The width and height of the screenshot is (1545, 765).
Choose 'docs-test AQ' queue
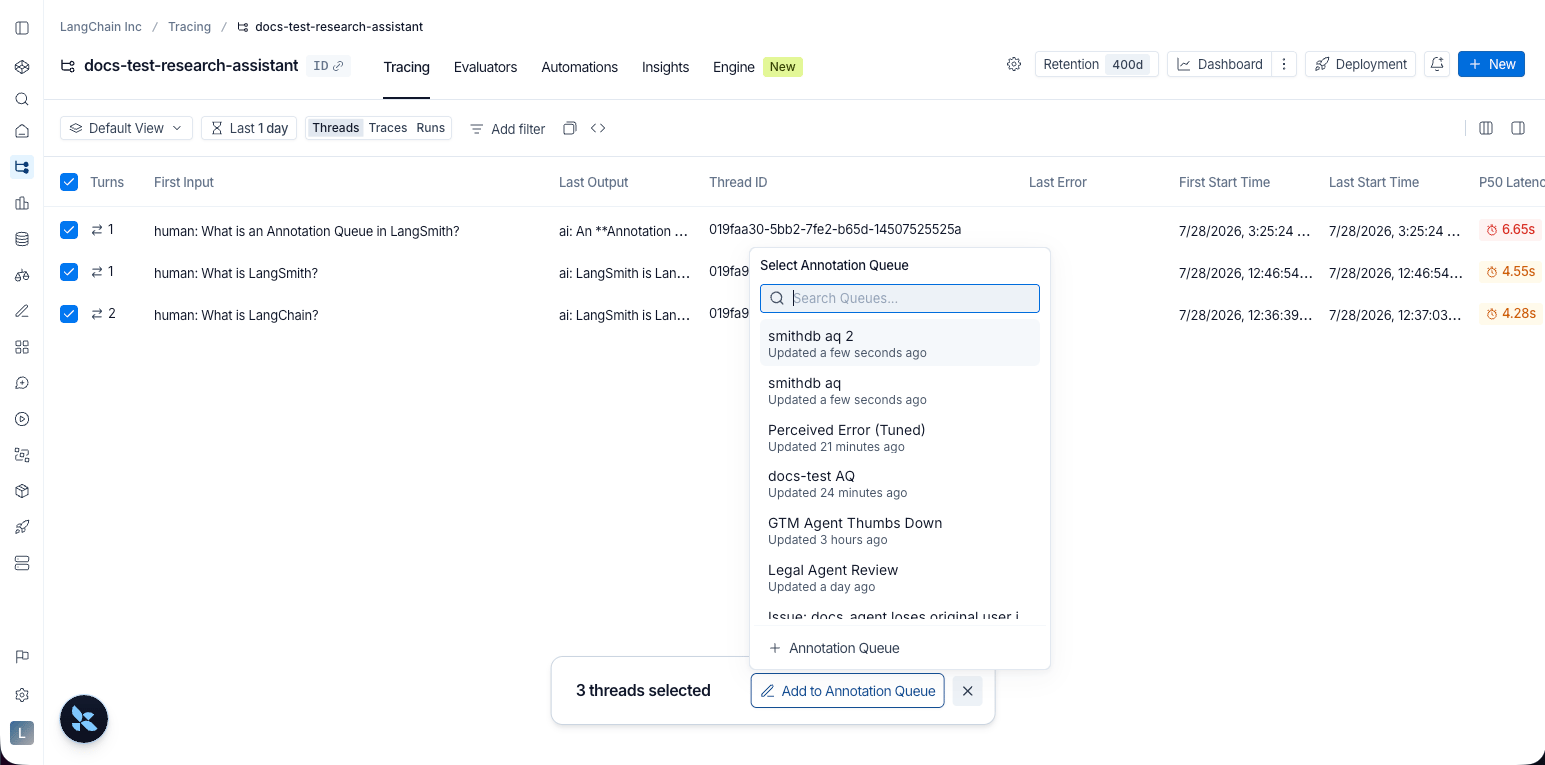coord(900,484)
